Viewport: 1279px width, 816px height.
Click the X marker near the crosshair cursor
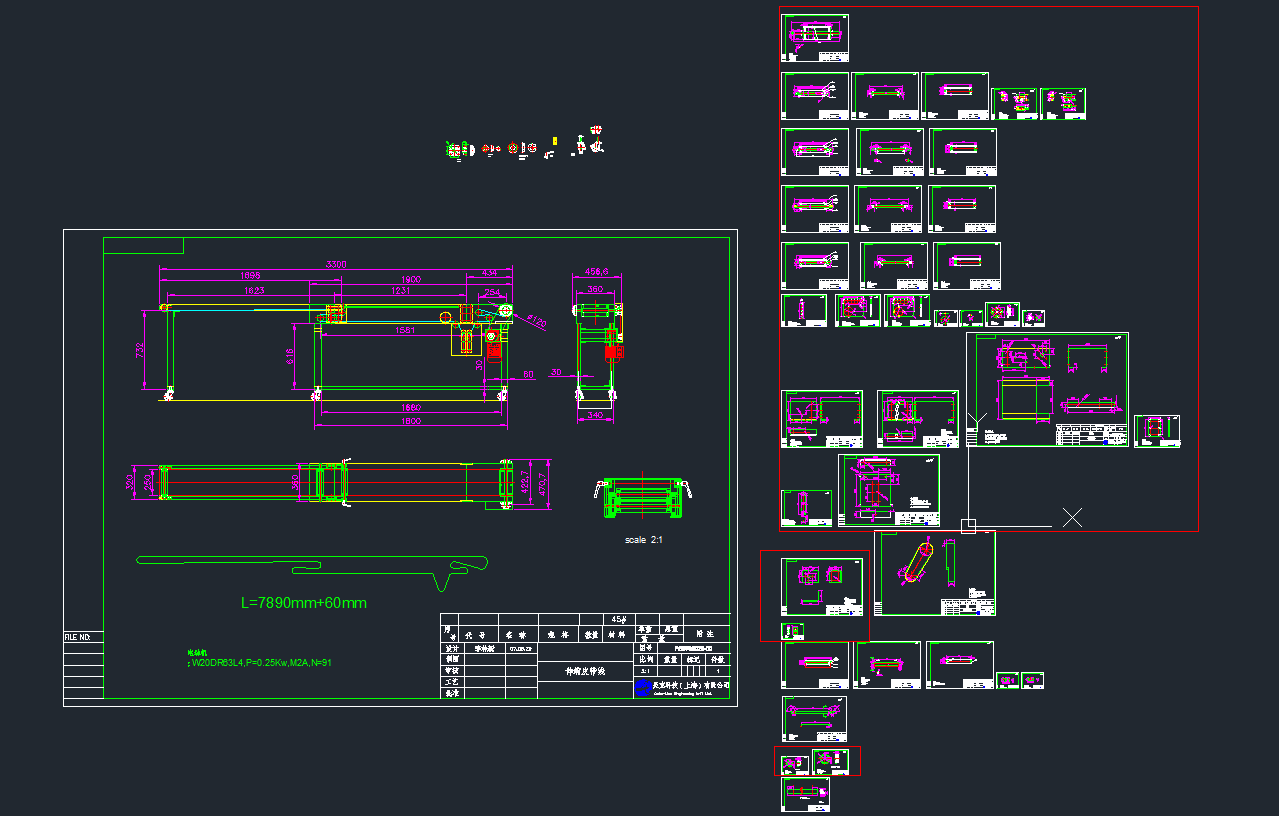point(1072,517)
